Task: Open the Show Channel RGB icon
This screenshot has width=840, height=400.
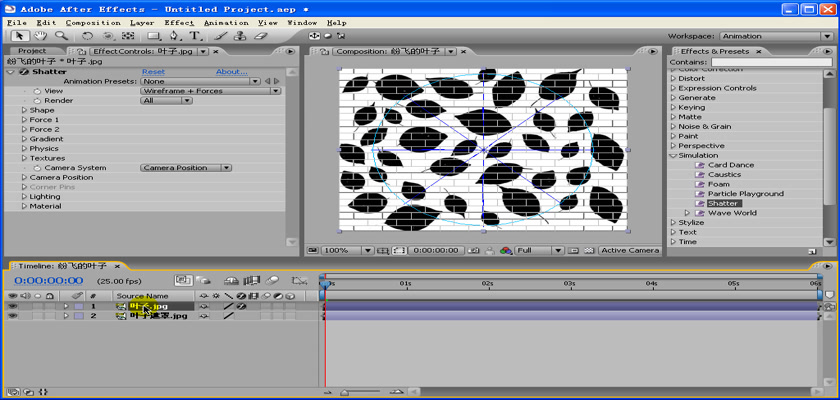Action: click(506, 251)
